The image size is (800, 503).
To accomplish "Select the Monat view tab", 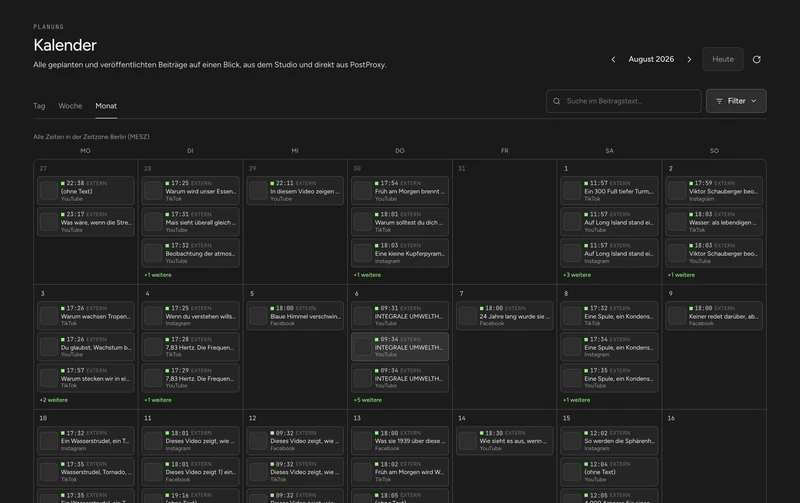I will pyautogui.click(x=106, y=106).
